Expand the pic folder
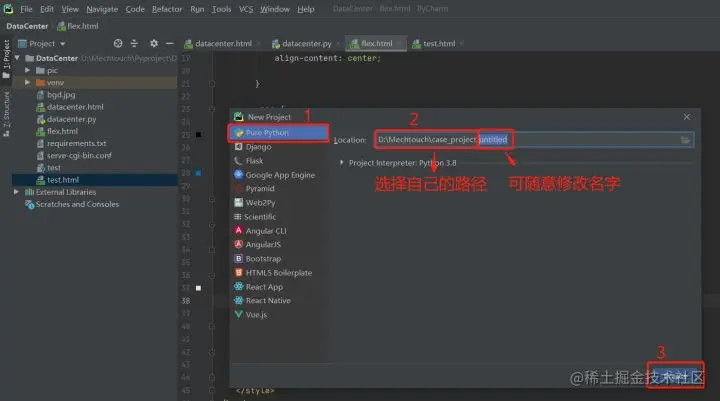720x401 pixels. pos(28,70)
